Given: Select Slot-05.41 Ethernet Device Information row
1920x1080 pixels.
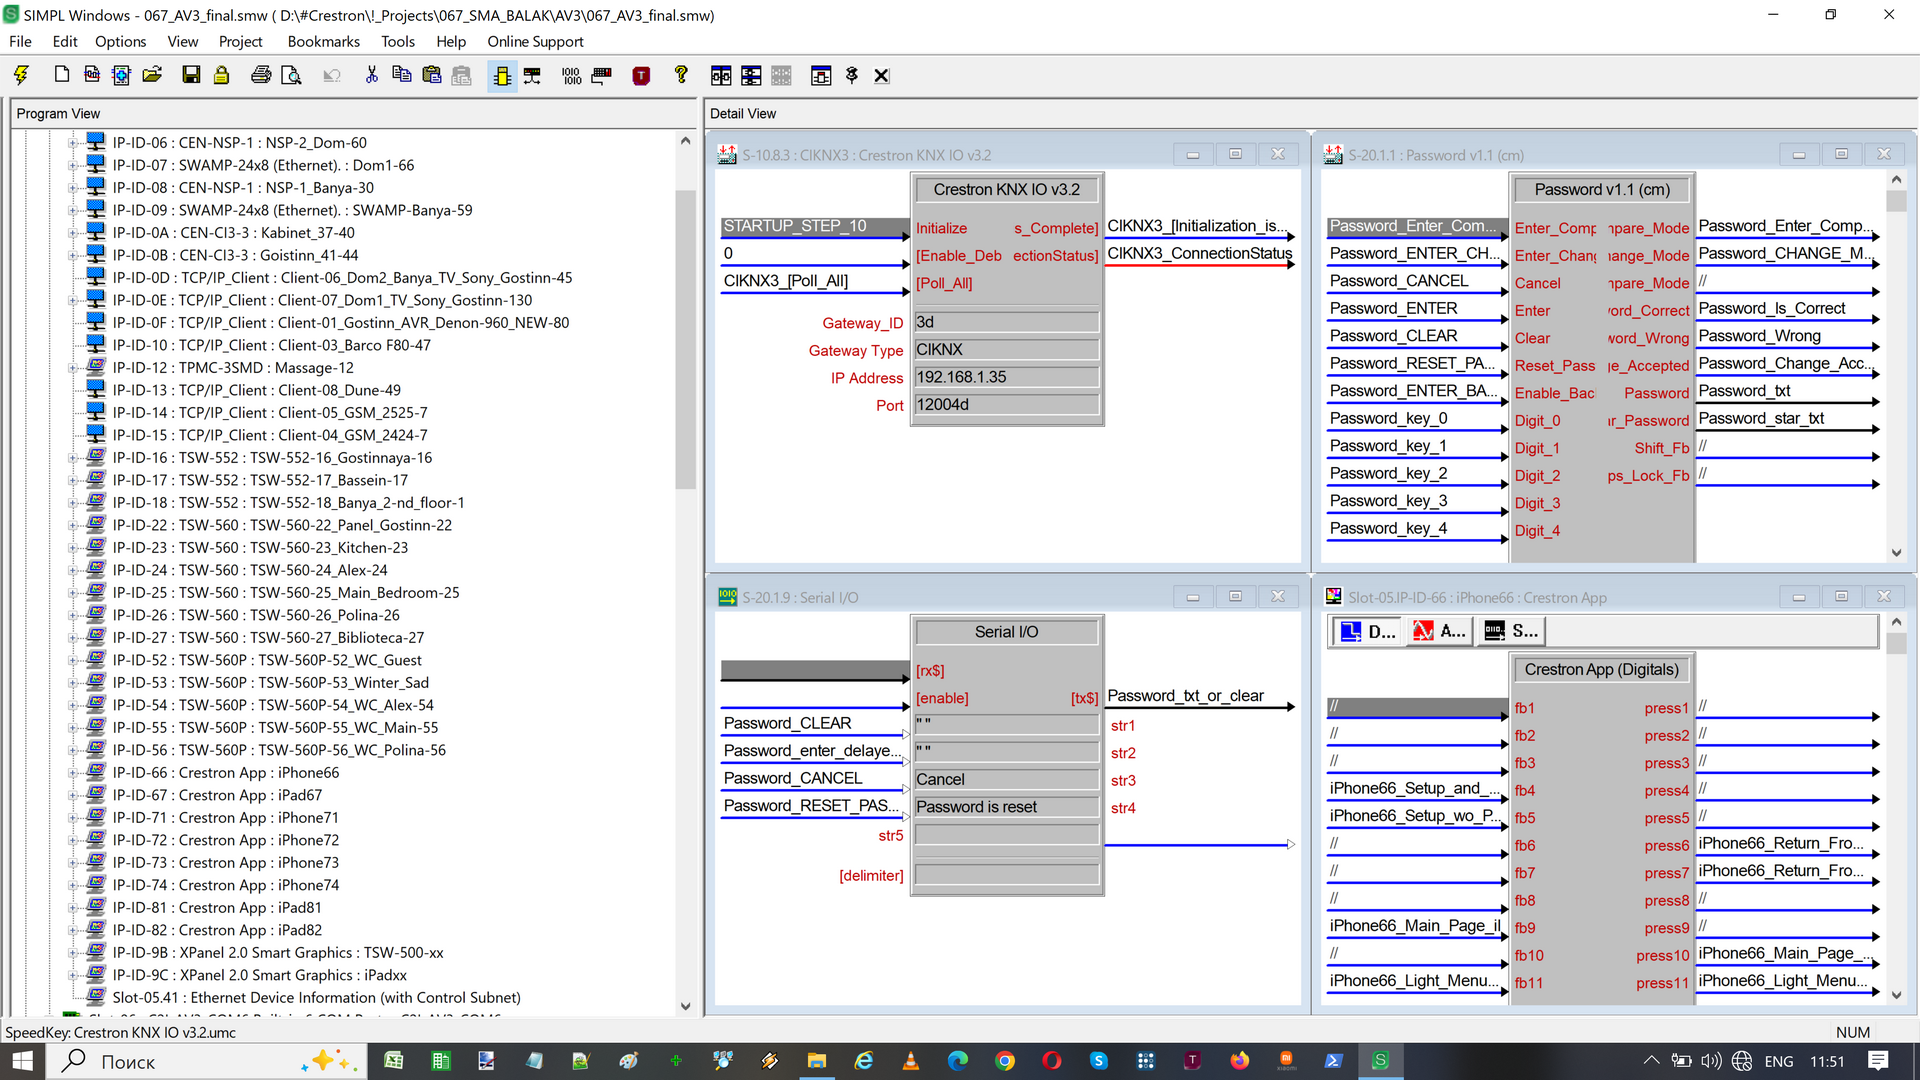Looking at the screenshot, I should point(316,997).
